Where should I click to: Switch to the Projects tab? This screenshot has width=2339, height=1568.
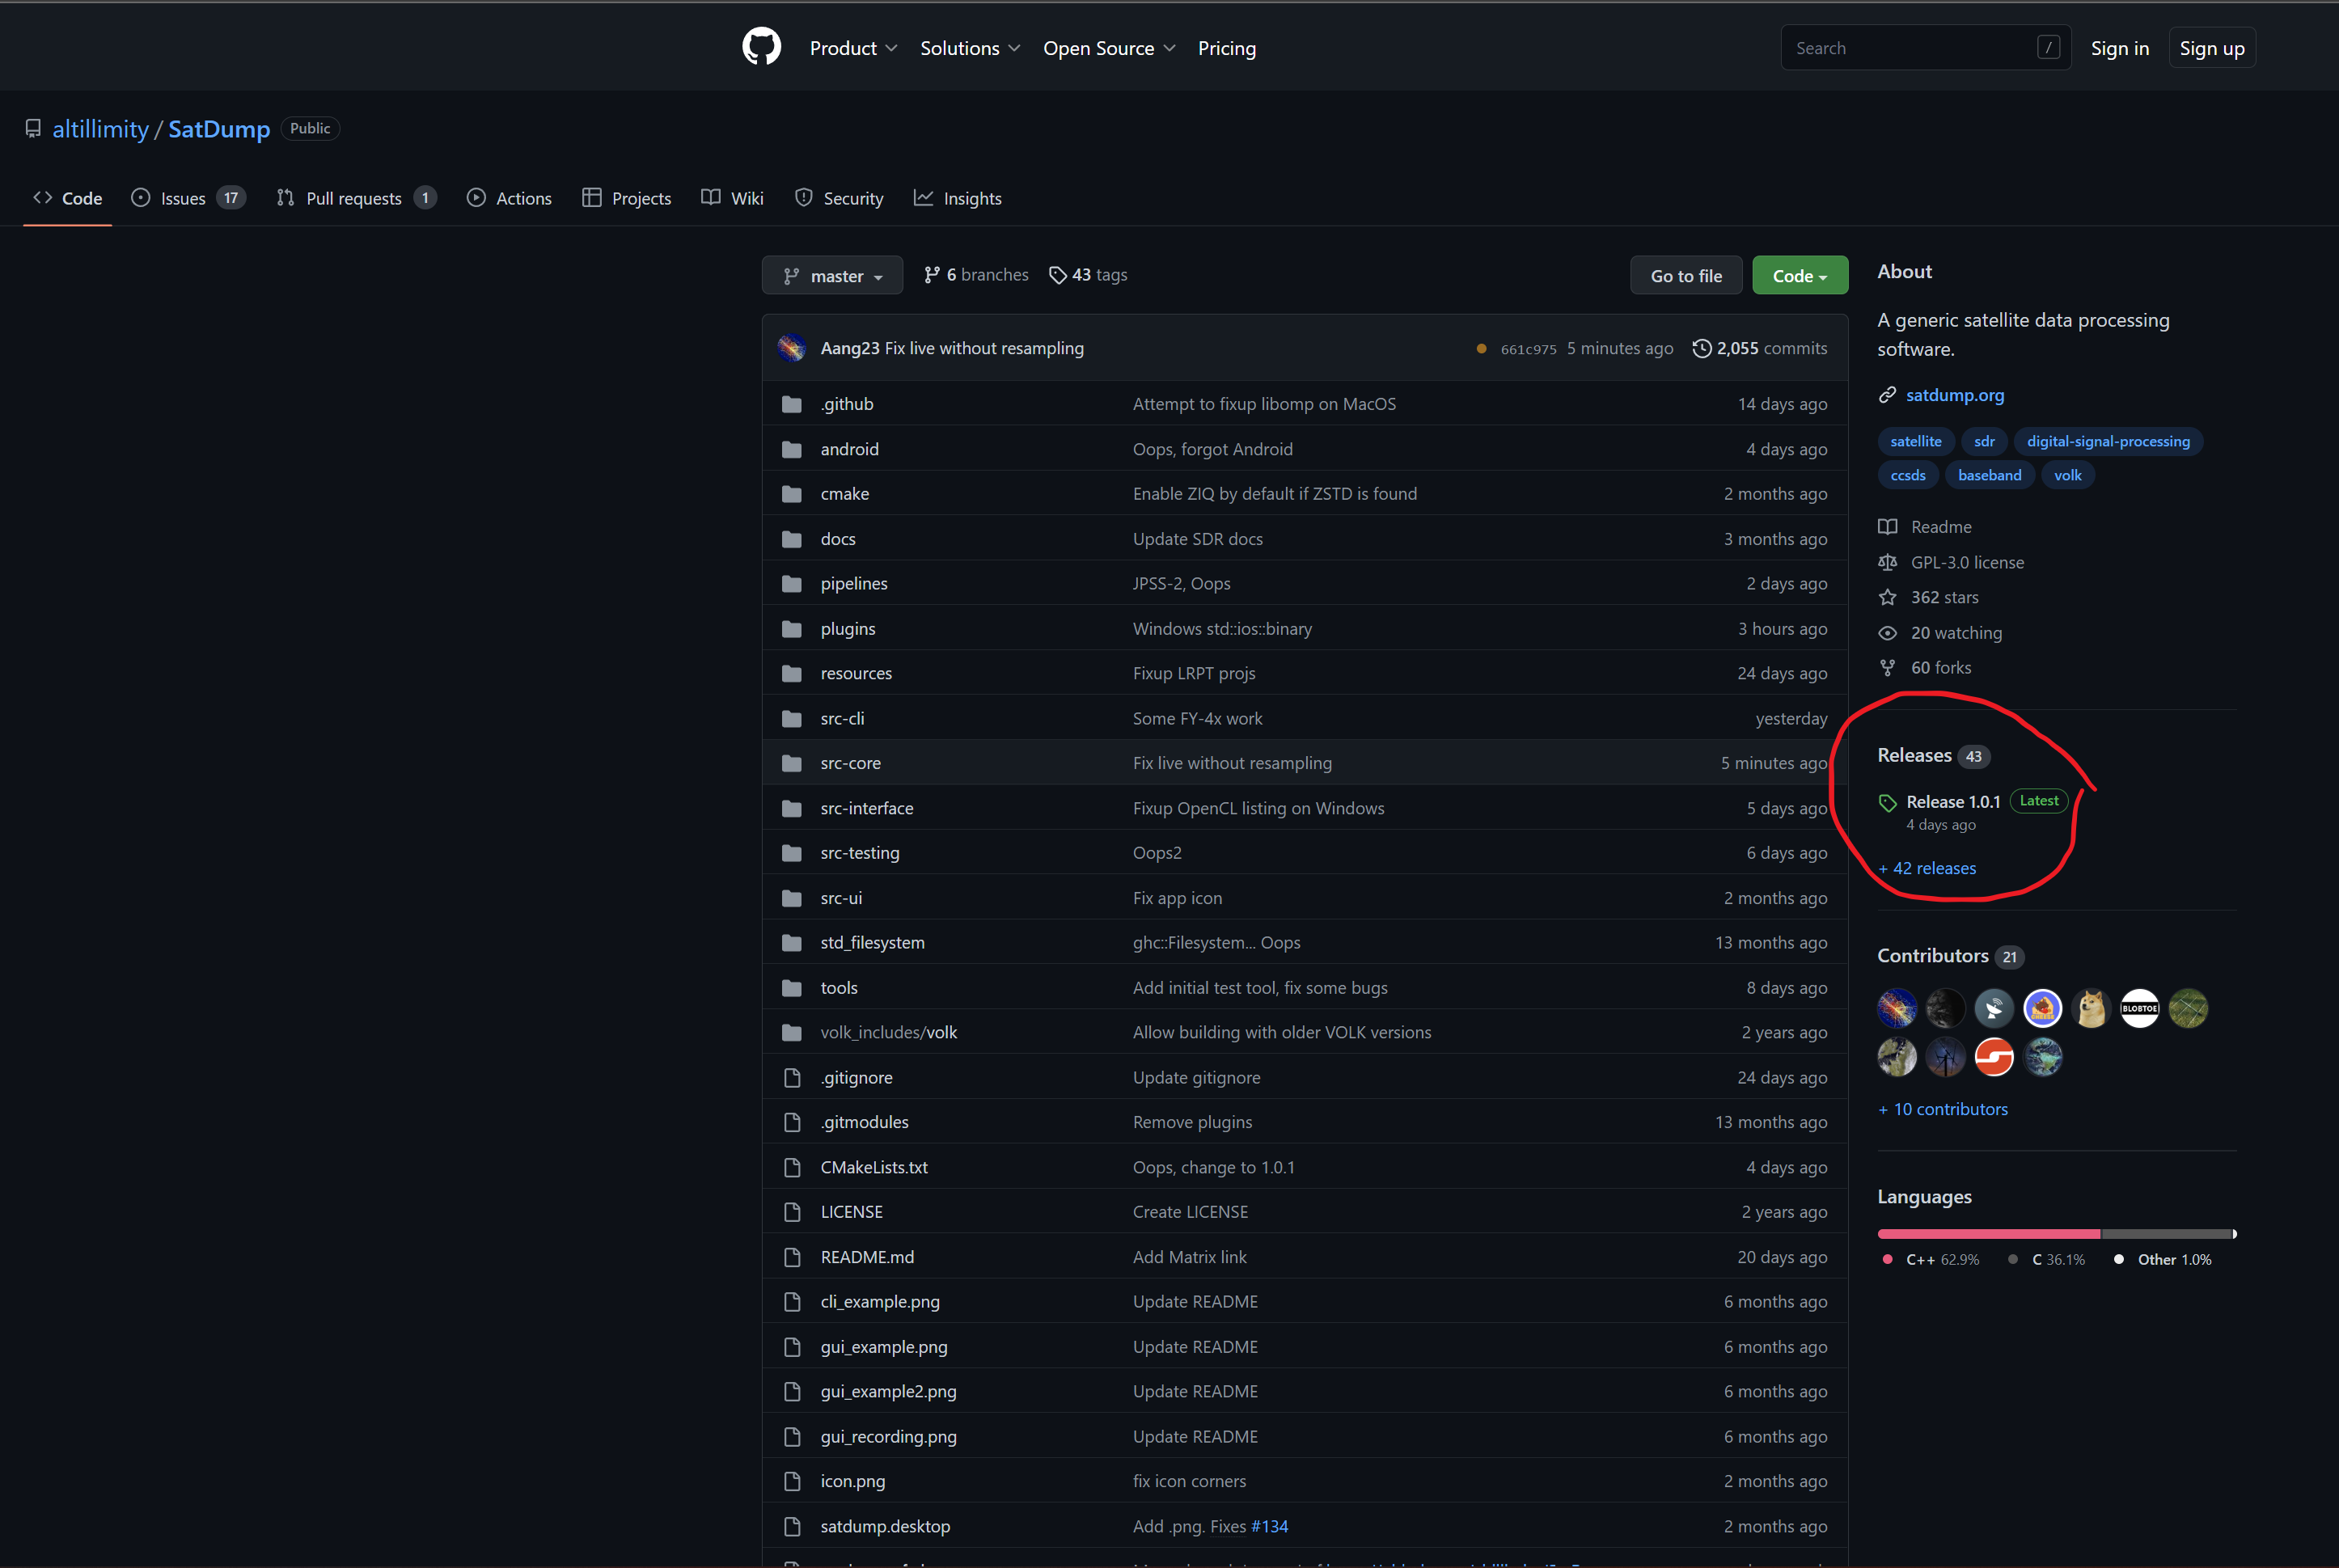627,198
